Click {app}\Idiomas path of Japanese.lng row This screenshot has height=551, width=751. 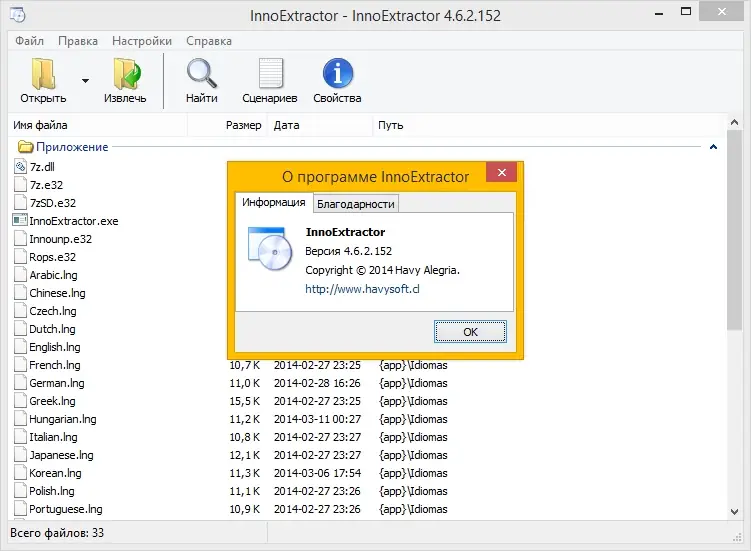(413, 455)
